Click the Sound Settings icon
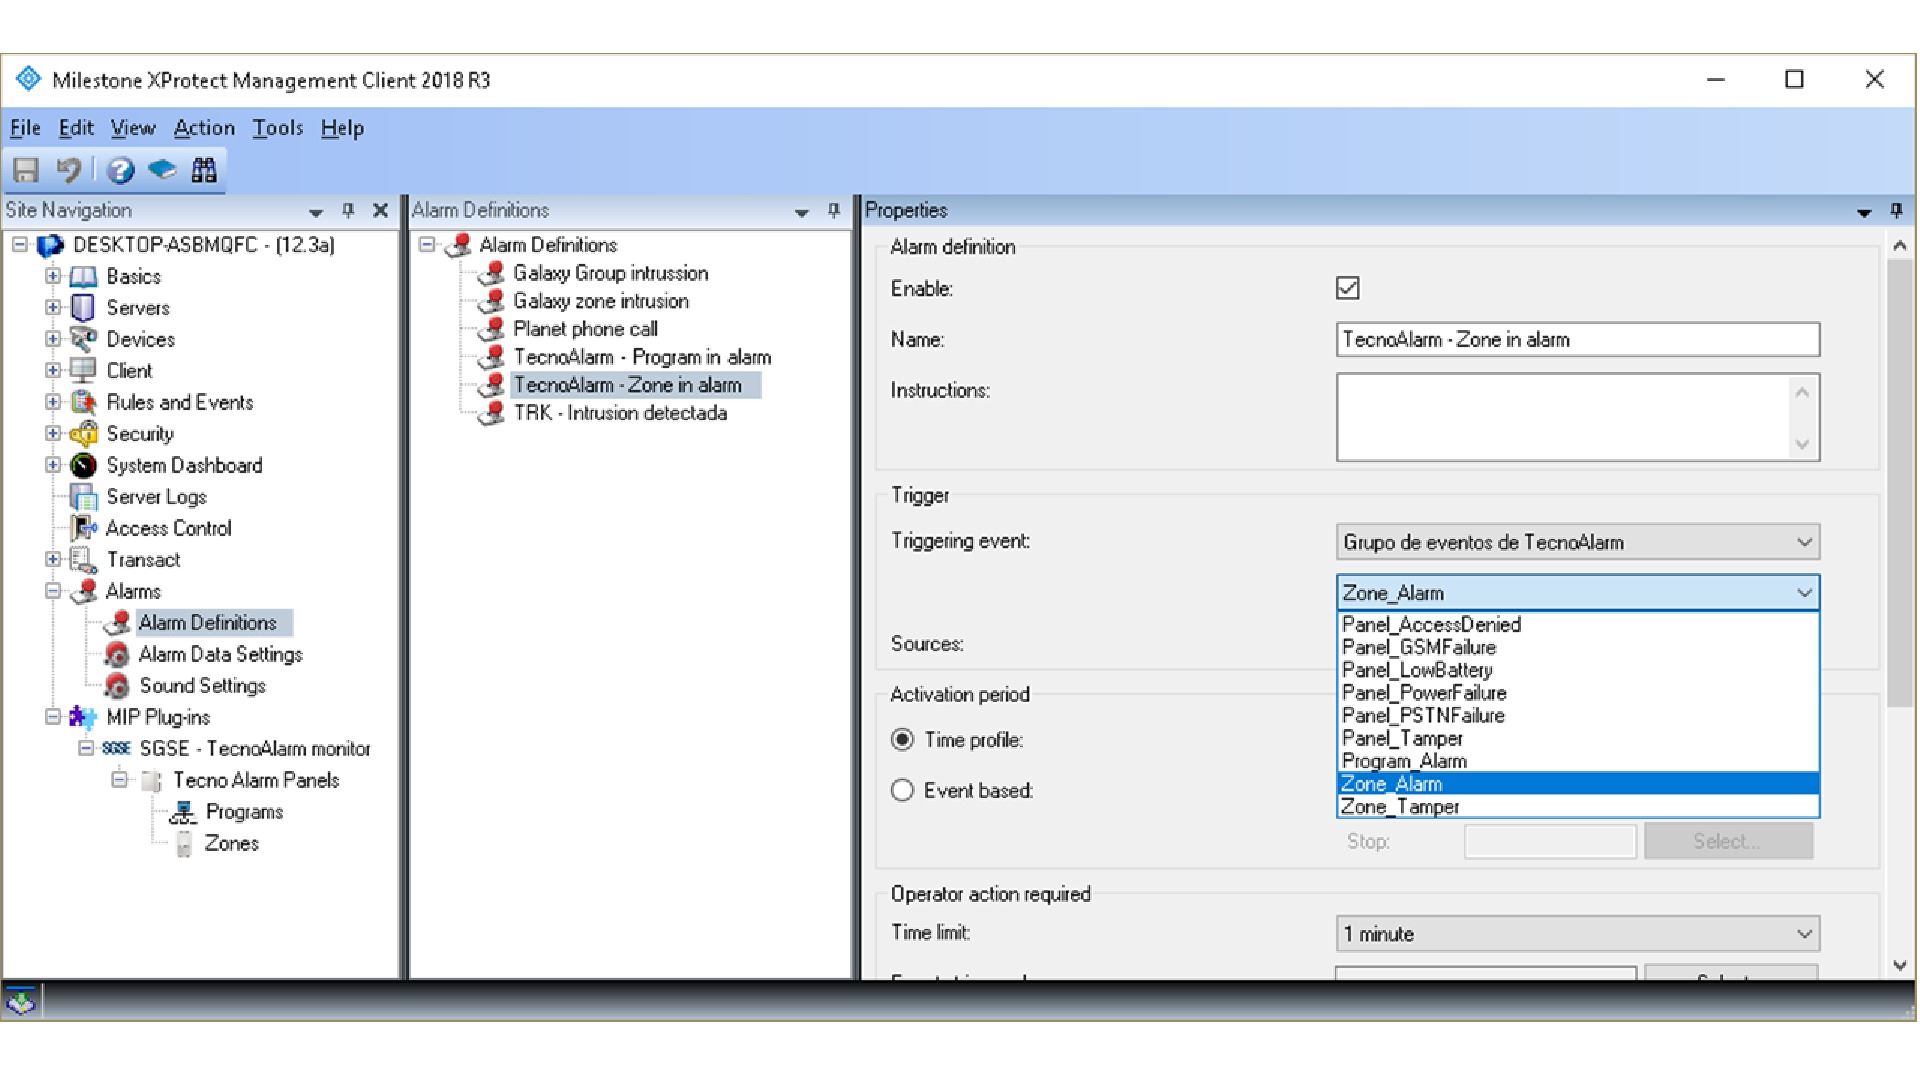1920x1080 pixels. point(117,686)
